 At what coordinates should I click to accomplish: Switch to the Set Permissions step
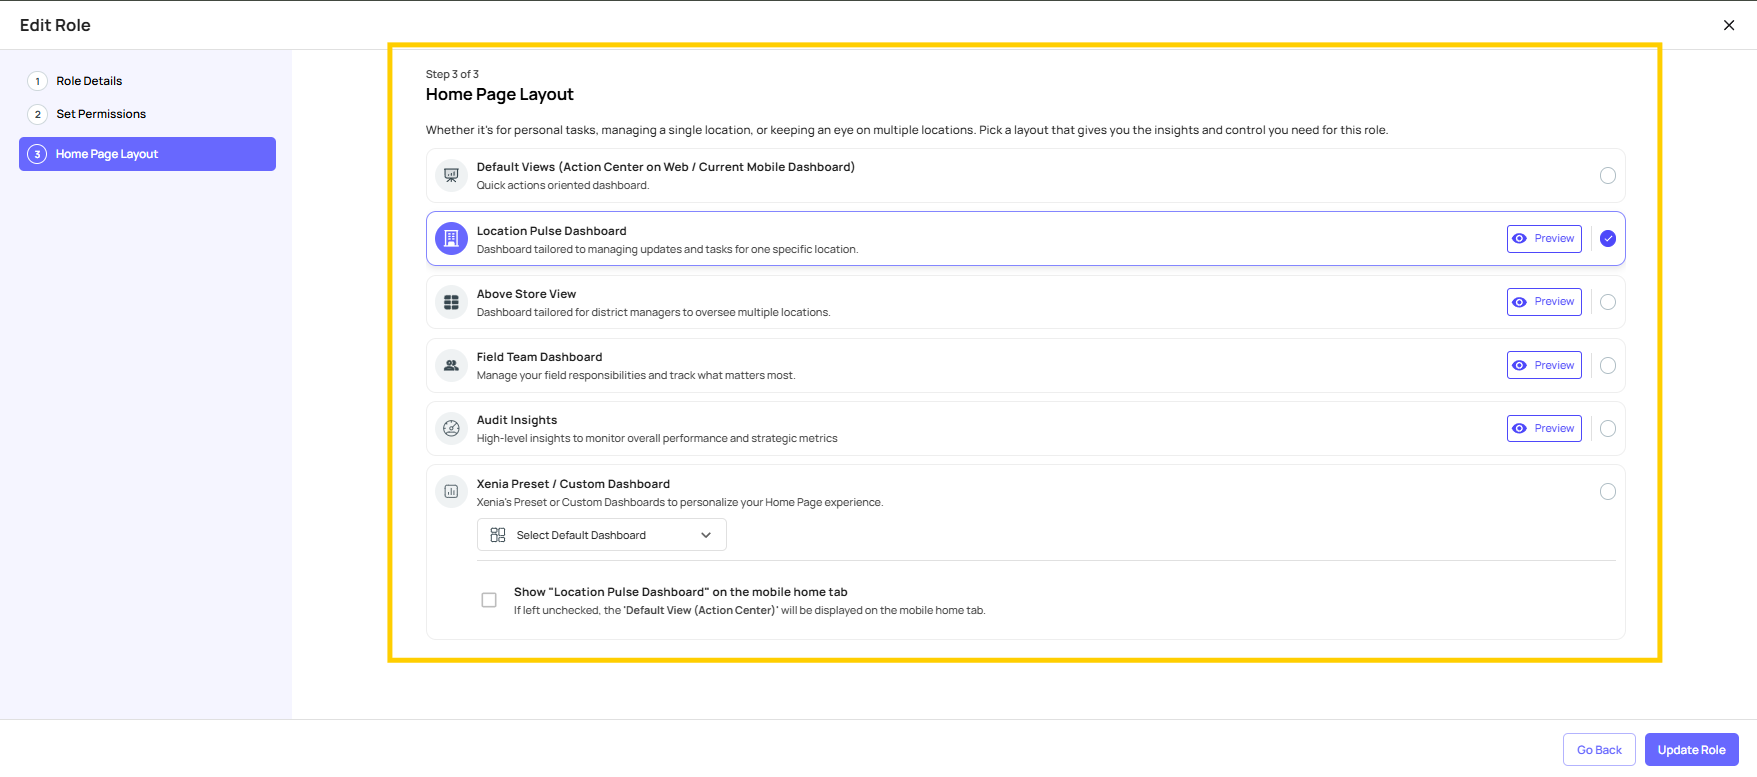tap(101, 114)
